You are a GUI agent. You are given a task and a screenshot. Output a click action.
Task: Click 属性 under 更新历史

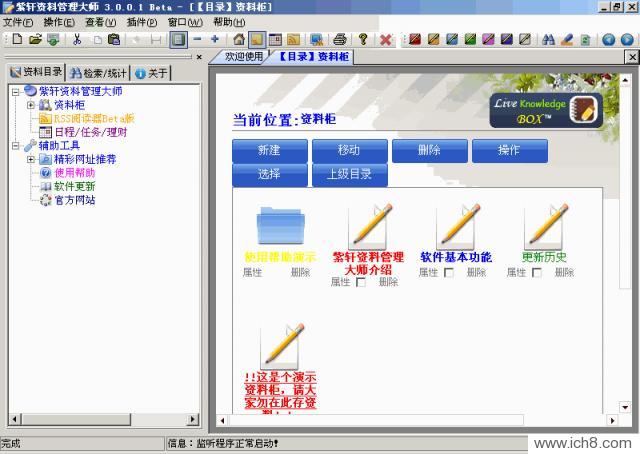(516, 272)
